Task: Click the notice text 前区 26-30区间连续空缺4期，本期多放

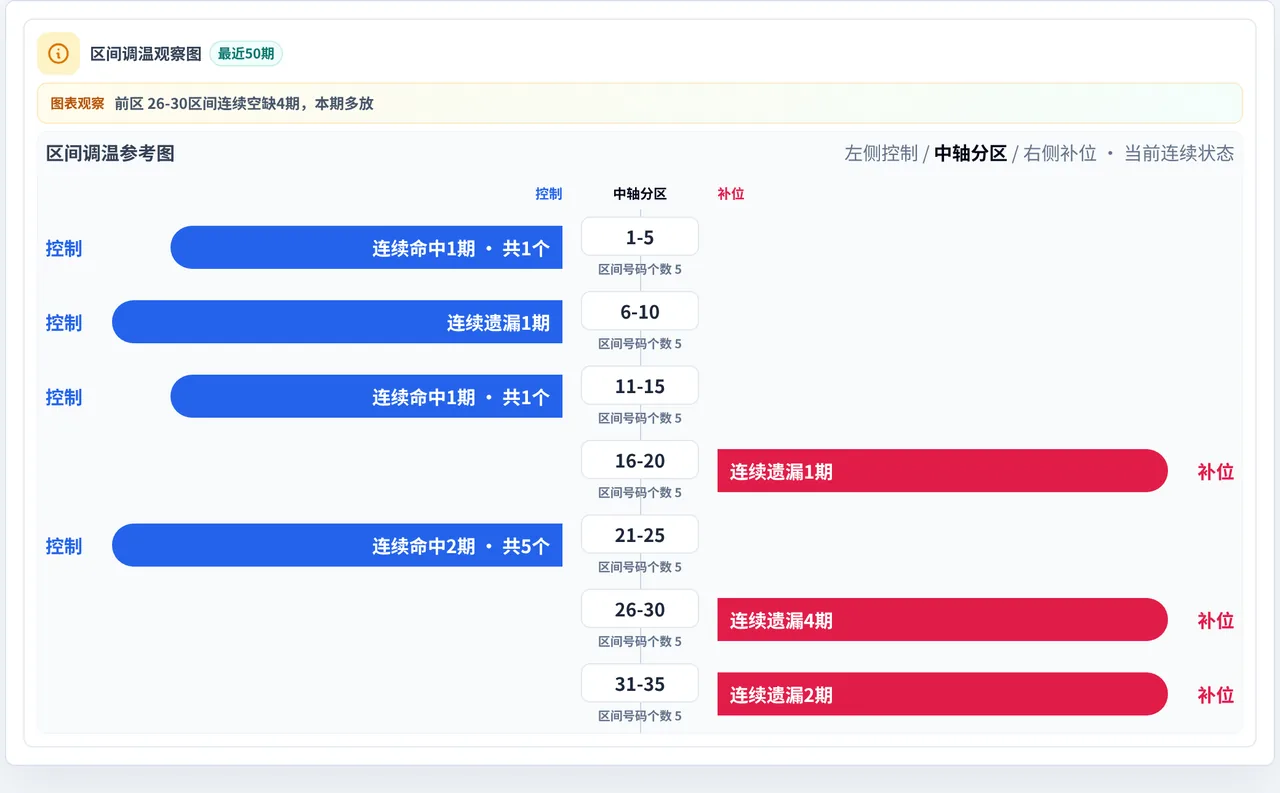Action: point(244,103)
